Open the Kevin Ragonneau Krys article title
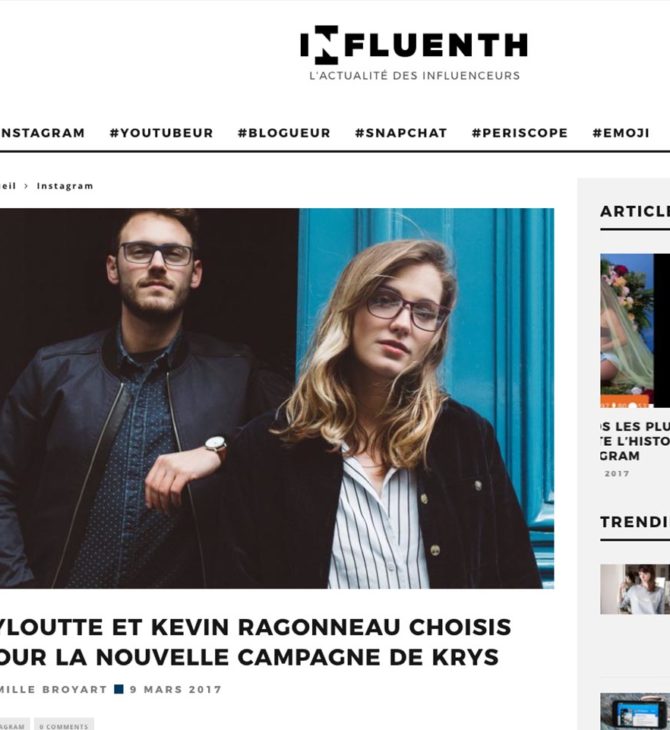This screenshot has width=670, height=730. point(256,642)
